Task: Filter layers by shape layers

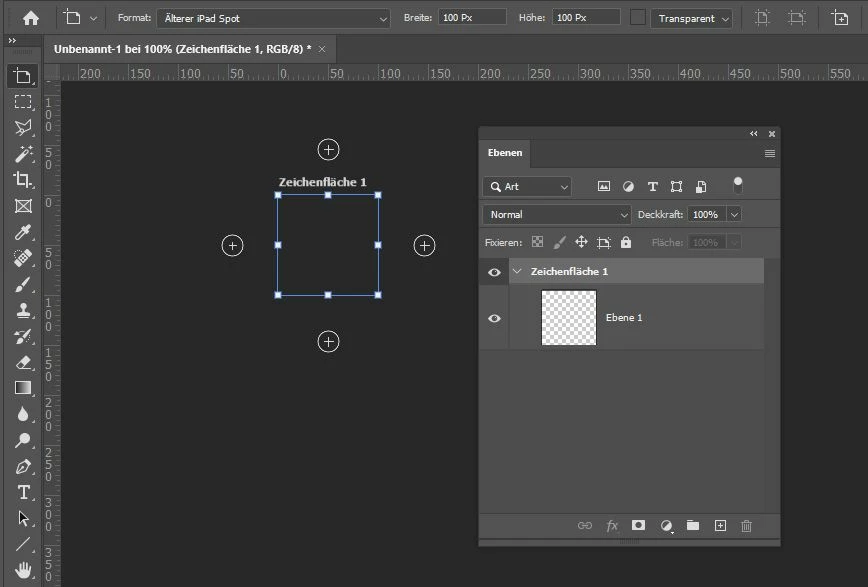Action: [676, 187]
